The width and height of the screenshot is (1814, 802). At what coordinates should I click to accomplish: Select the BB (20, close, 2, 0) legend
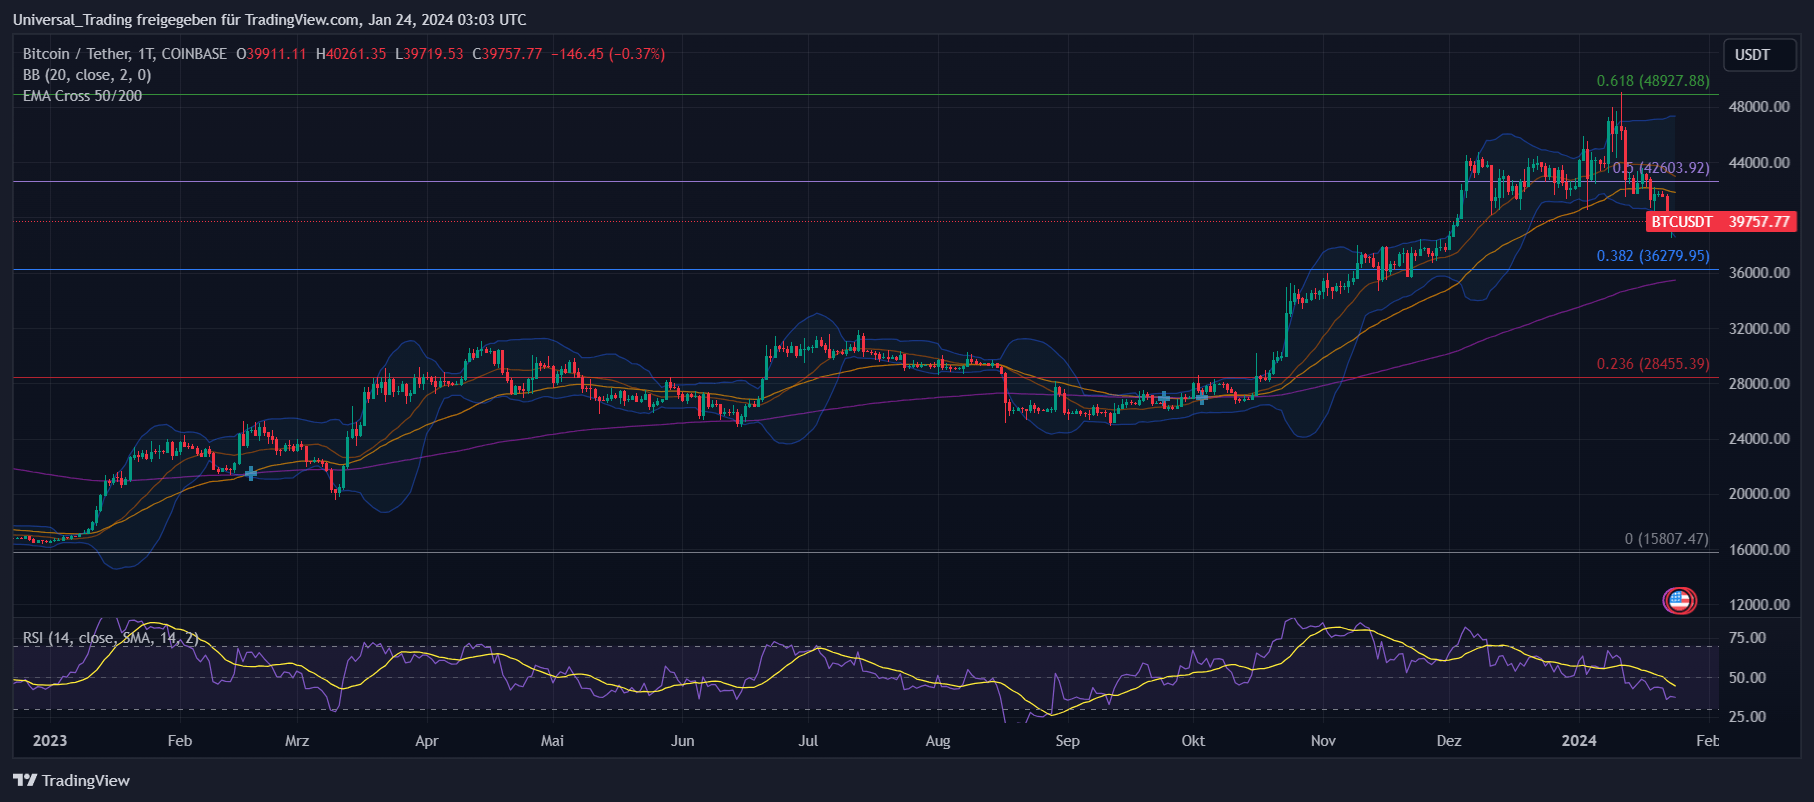[x=87, y=75]
